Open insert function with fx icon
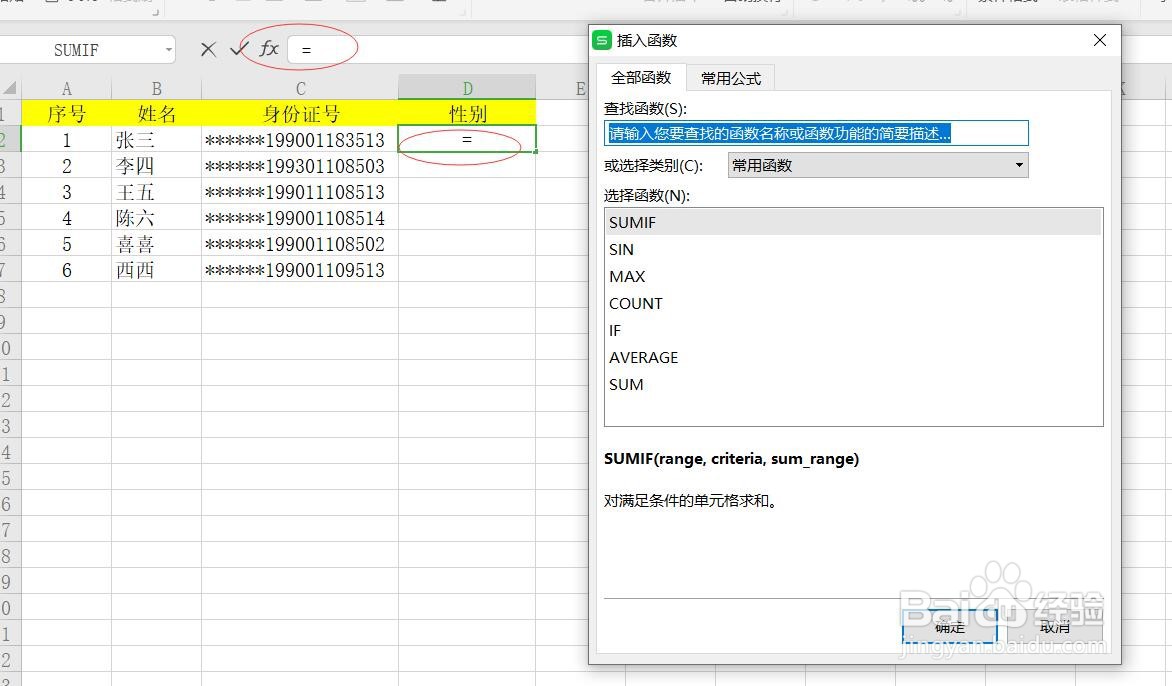Screen dimensions: 1172x686 (268, 49)
